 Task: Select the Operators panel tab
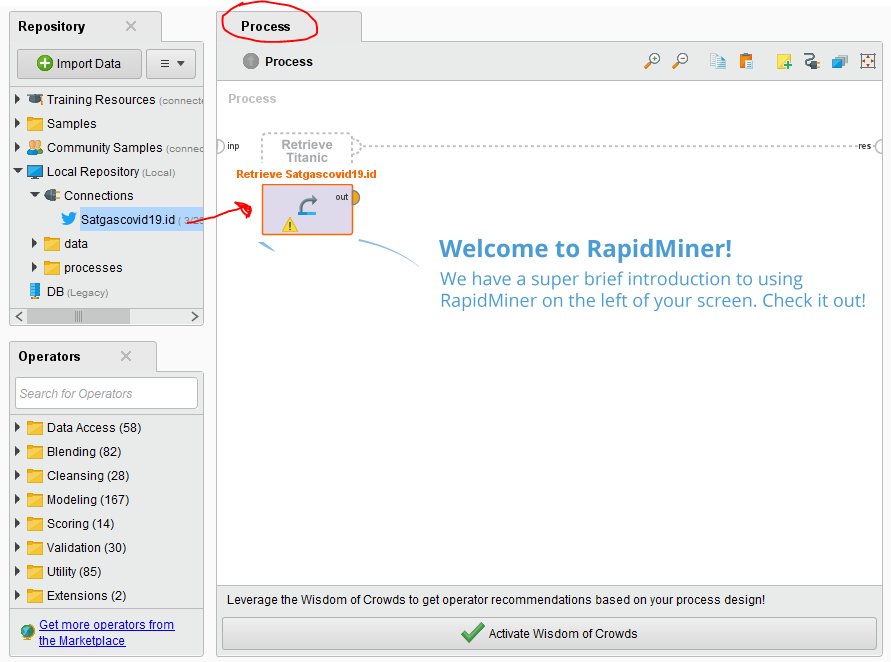coord(62,356)
